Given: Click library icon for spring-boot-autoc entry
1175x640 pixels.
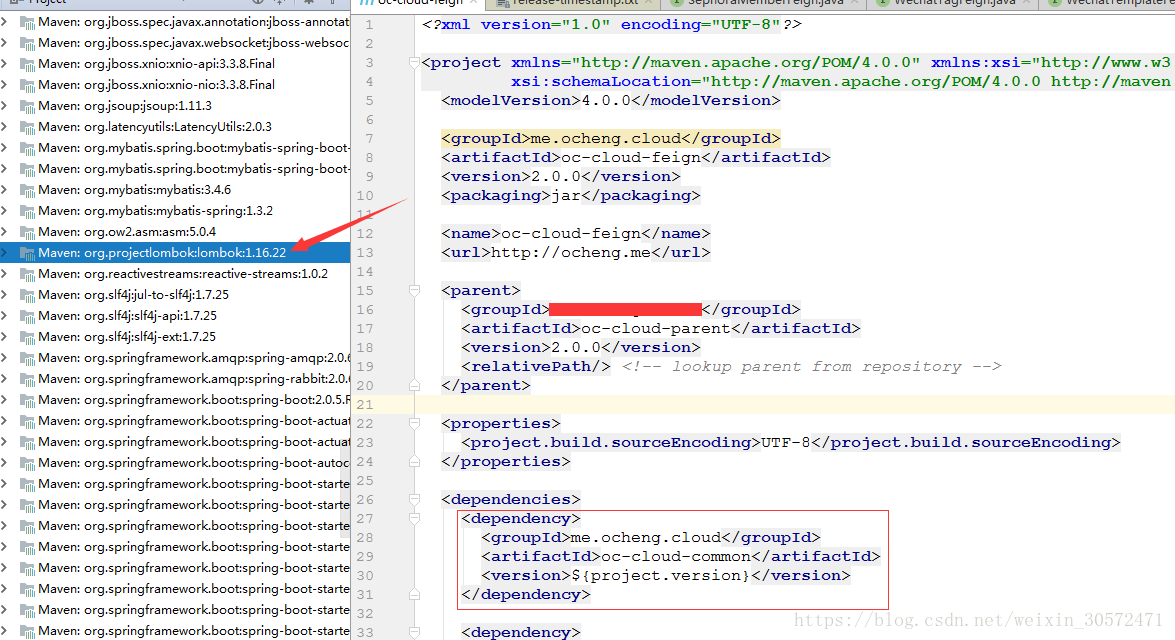Looking at the screenshot, I should (x=28, y=463).
